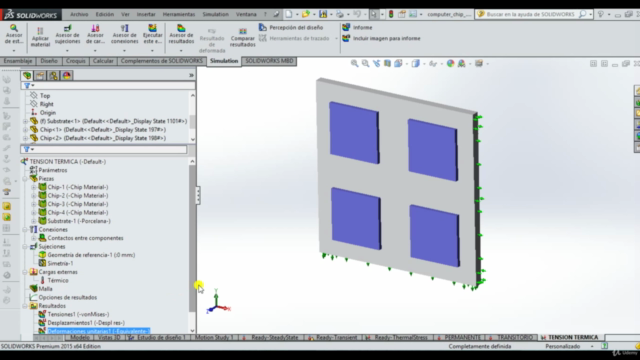Click the Apply Scene icon
Image resolution: width=640 pixels, height=360 pixels.
(x=462, y=64)
